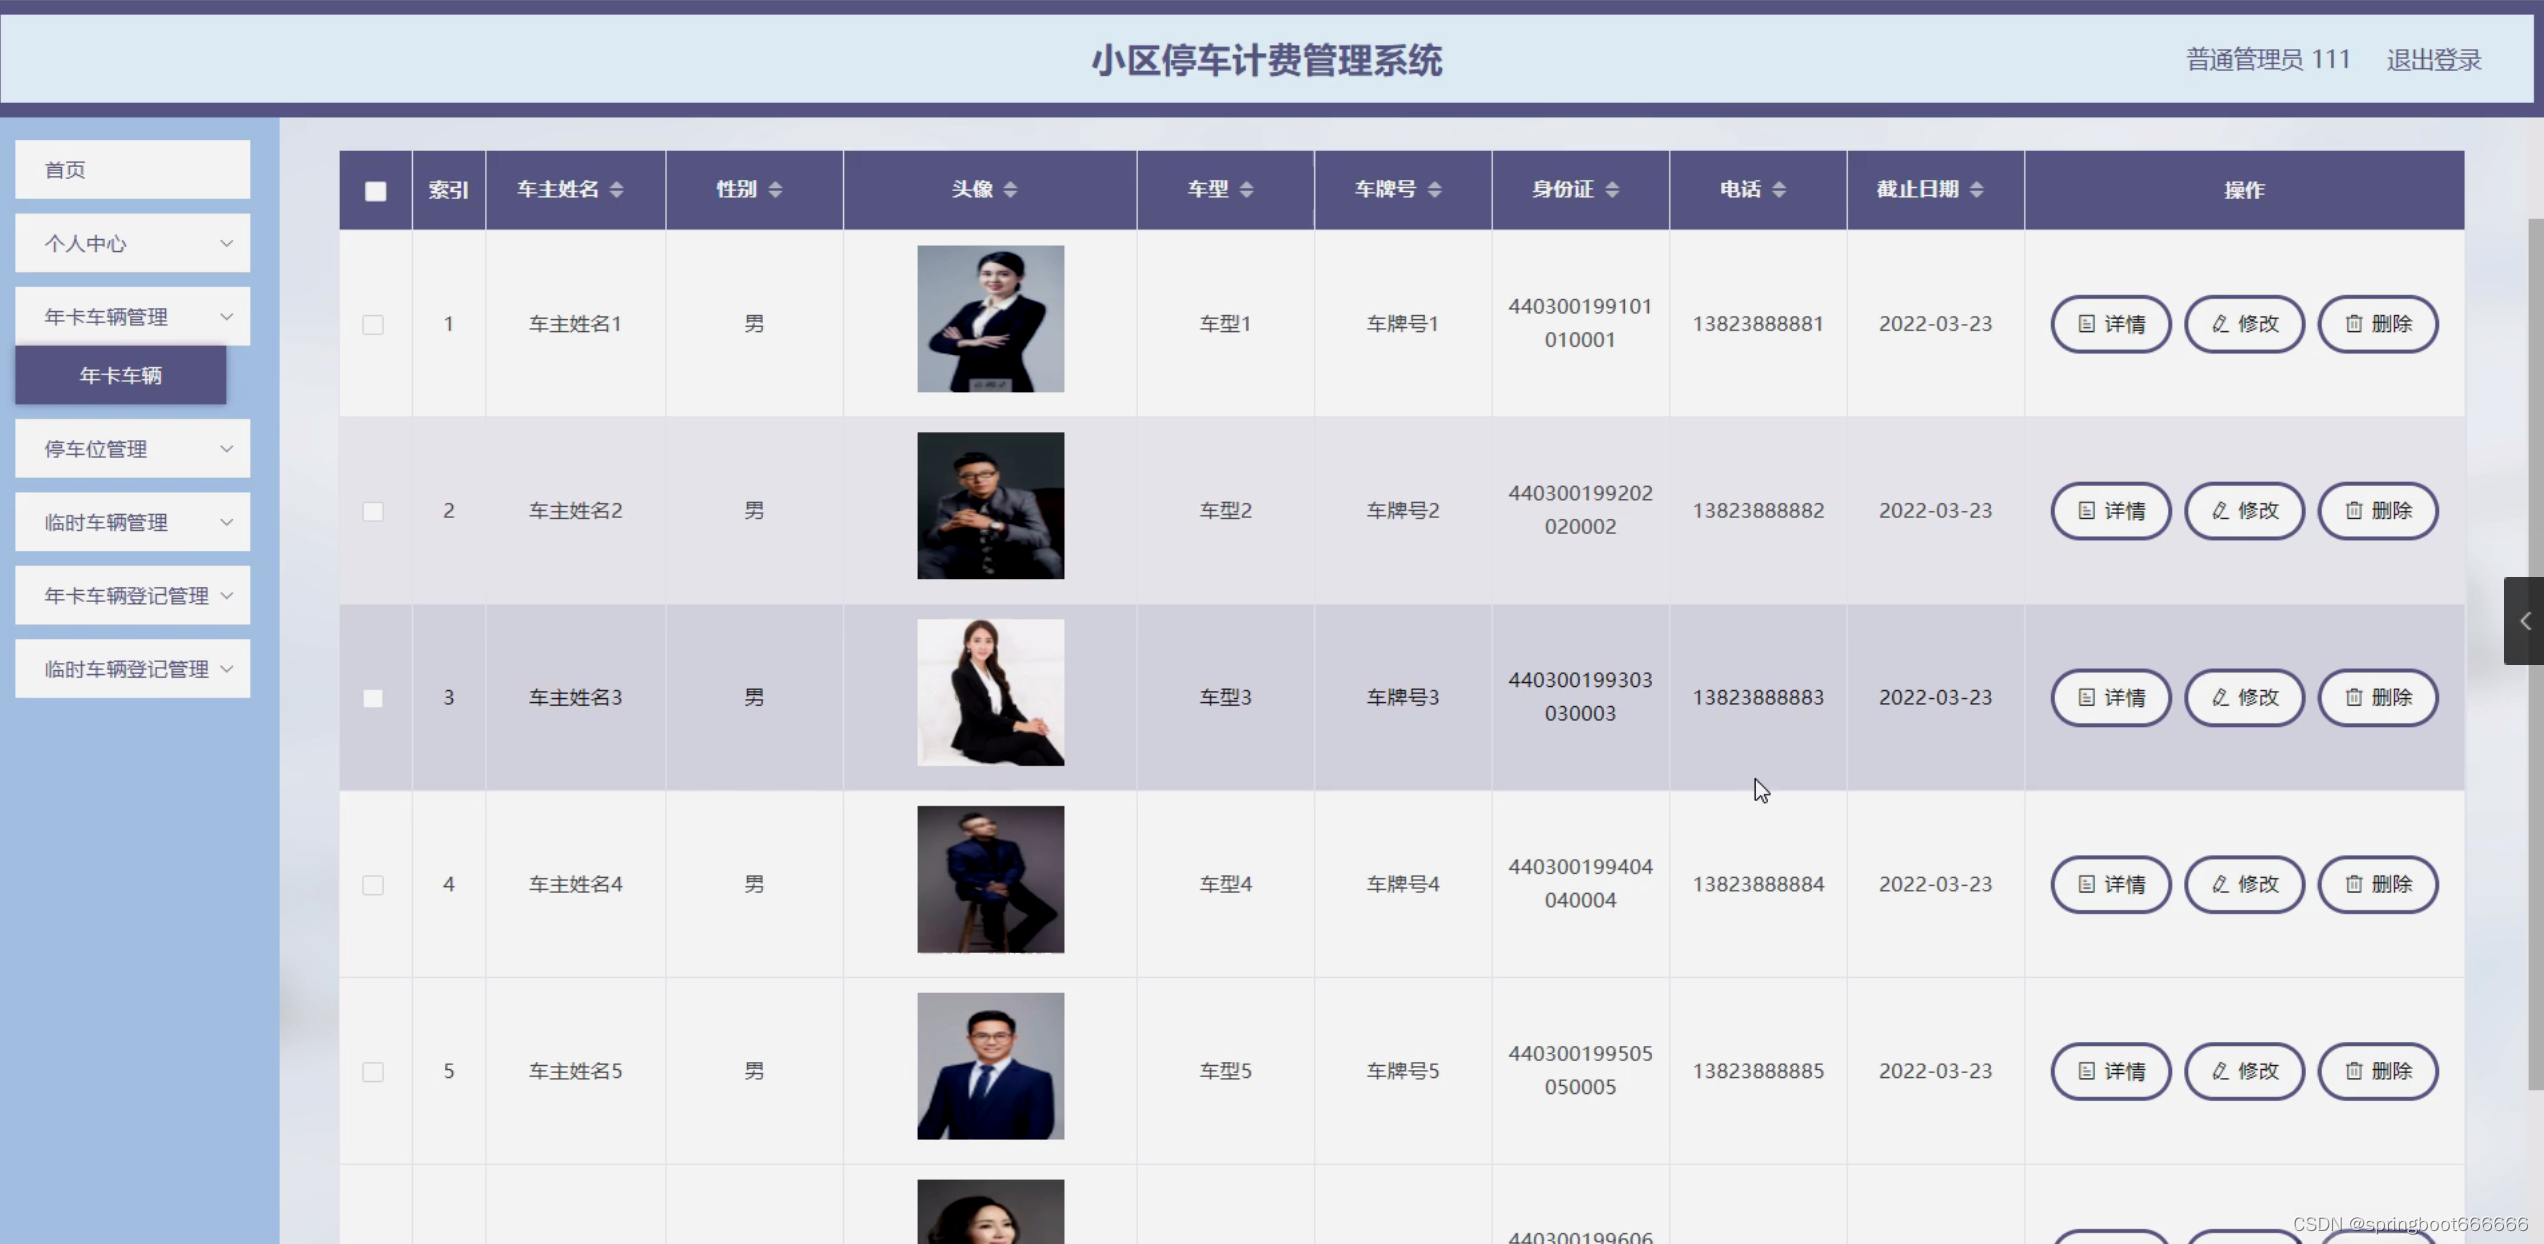
Task: Sort by 身份证 column arrows
Action: click(1611, 190)
